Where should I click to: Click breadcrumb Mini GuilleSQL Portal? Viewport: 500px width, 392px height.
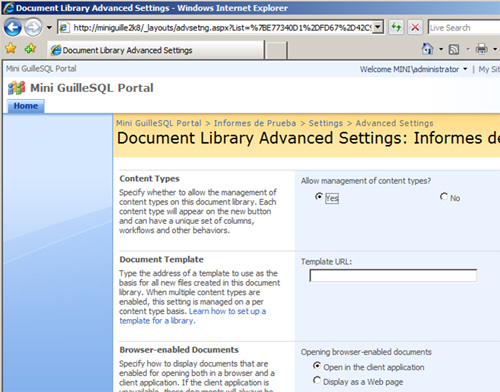point(159,123)
